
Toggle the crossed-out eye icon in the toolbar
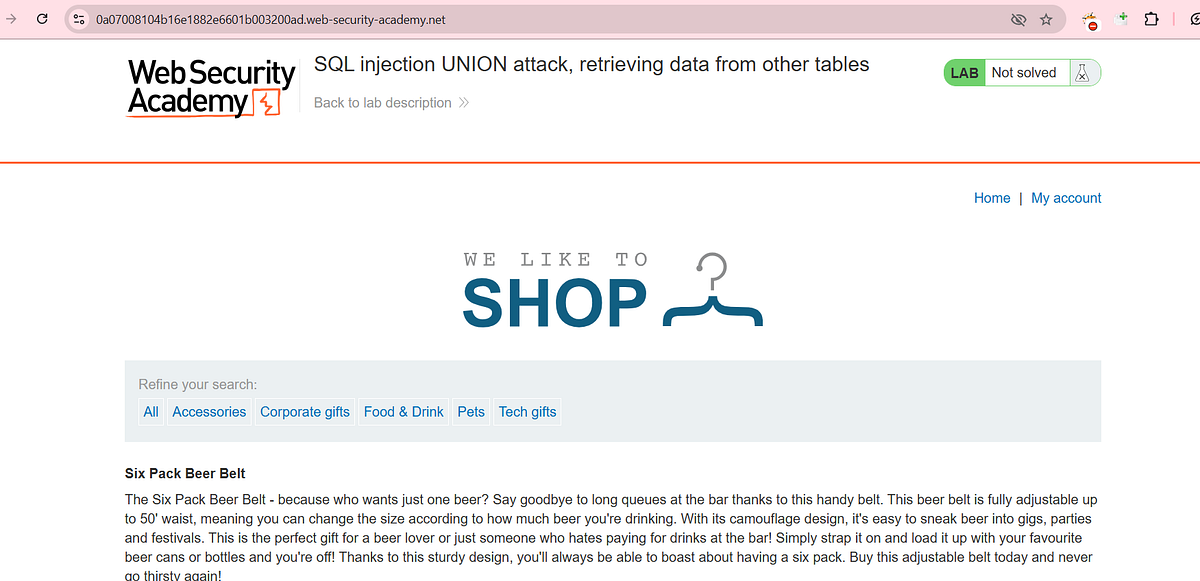(x=1018, y=19)
